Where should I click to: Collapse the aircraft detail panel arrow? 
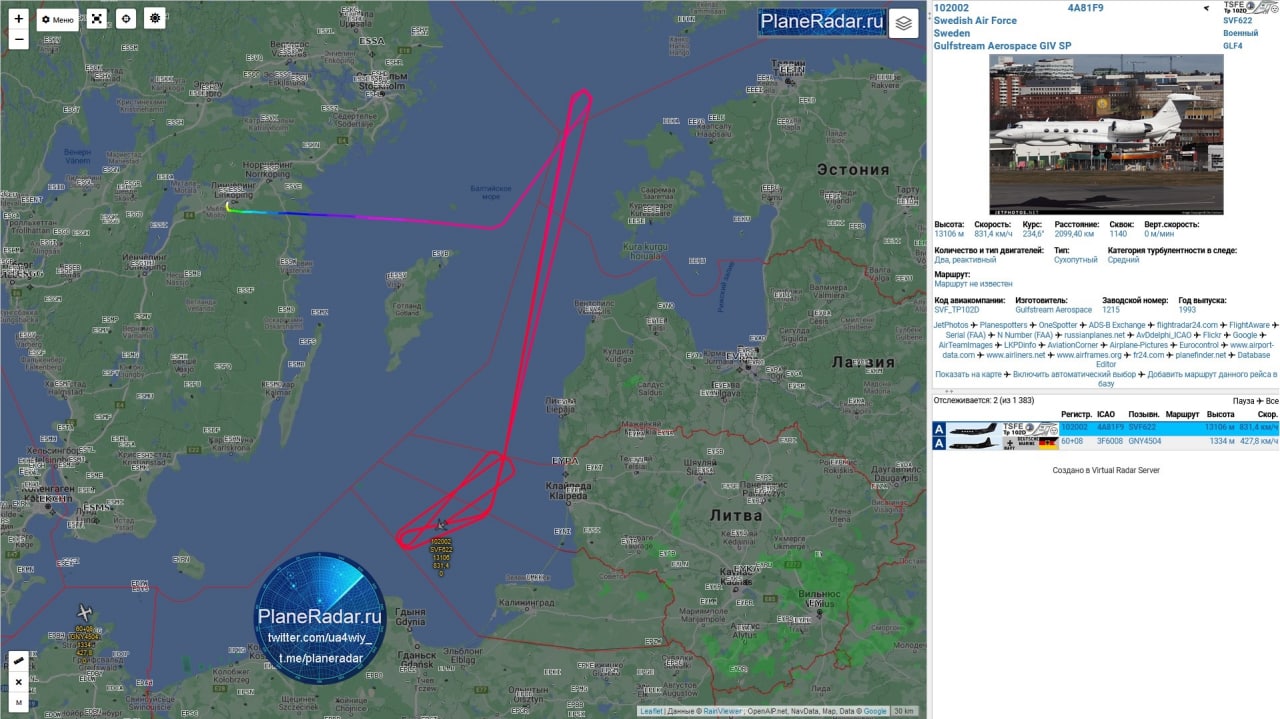(x=1205, y=8)
